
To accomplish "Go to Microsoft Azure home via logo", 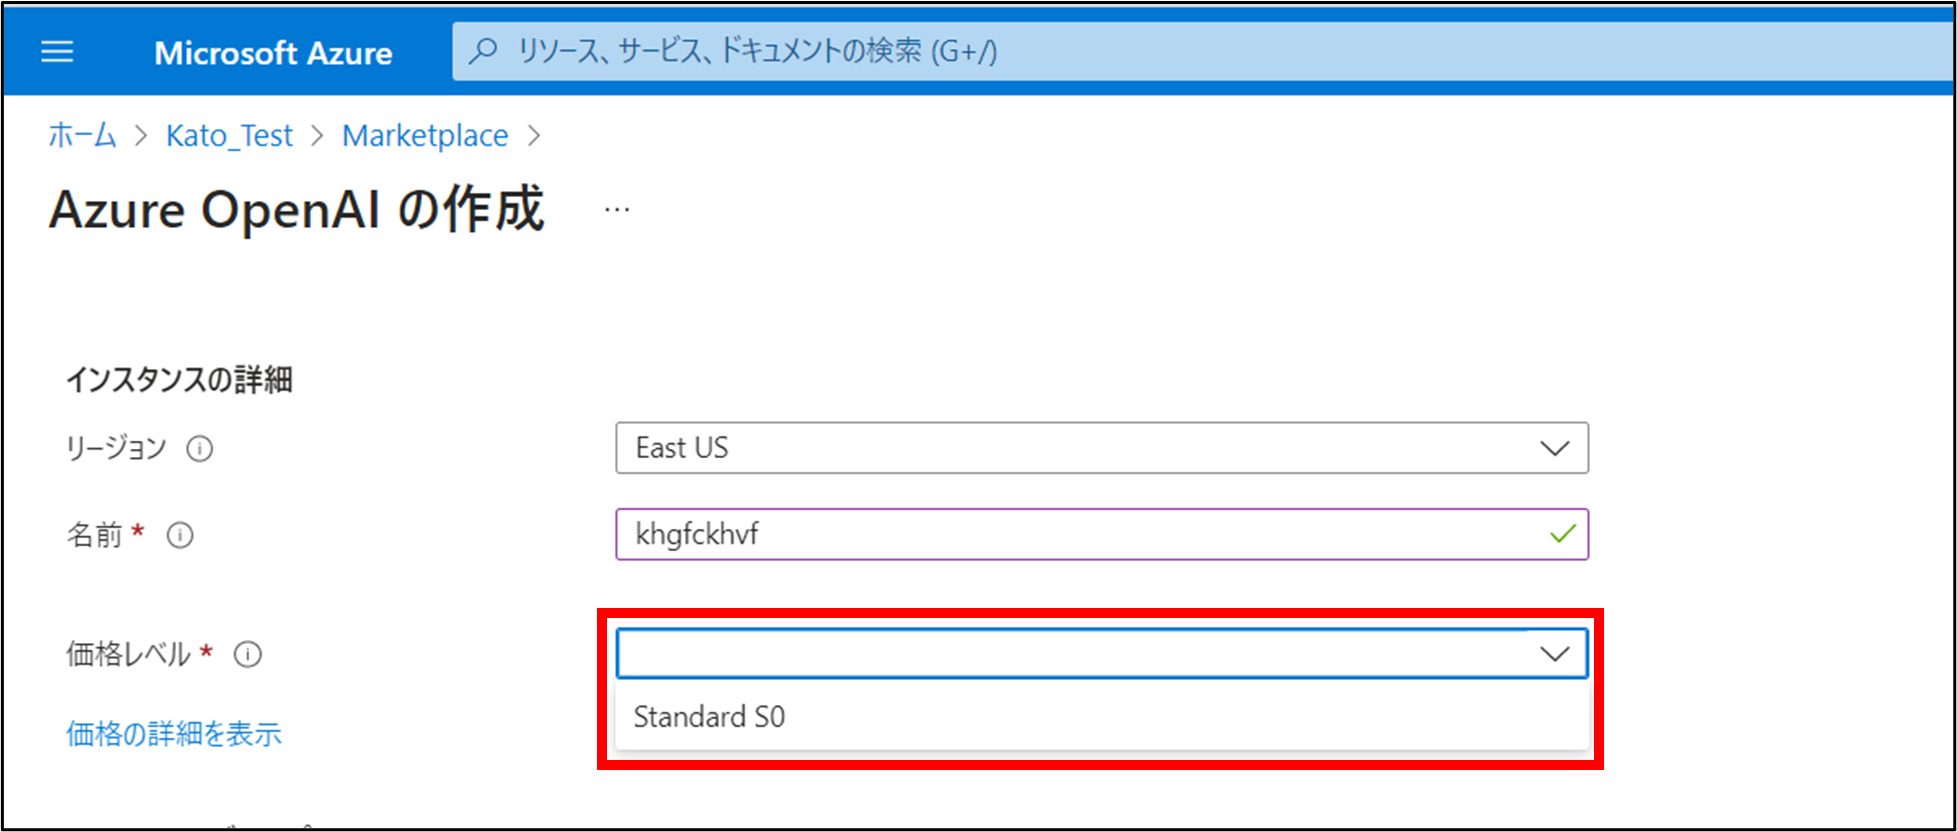I will (x=273, y=53).
